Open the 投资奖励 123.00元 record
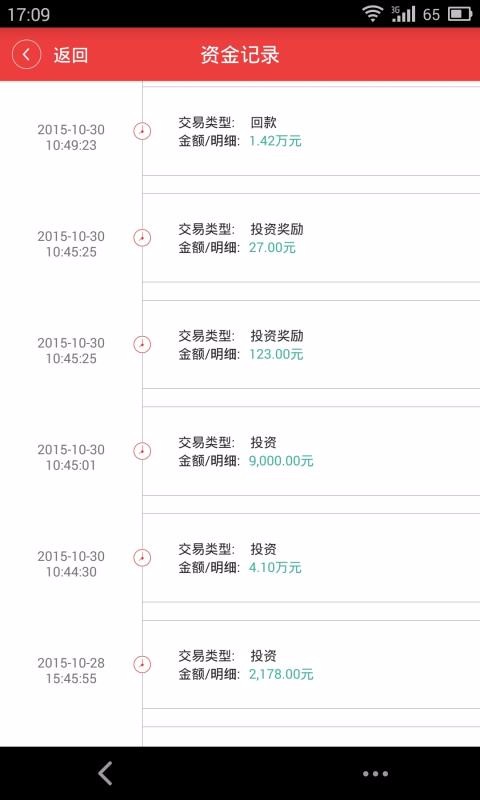This screenshot has width=480, height=800. (x=311, y=344)
